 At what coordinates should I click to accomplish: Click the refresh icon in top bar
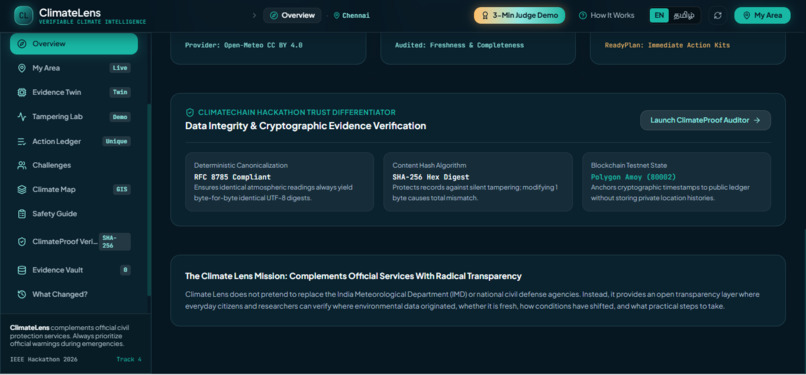point(718,15)
